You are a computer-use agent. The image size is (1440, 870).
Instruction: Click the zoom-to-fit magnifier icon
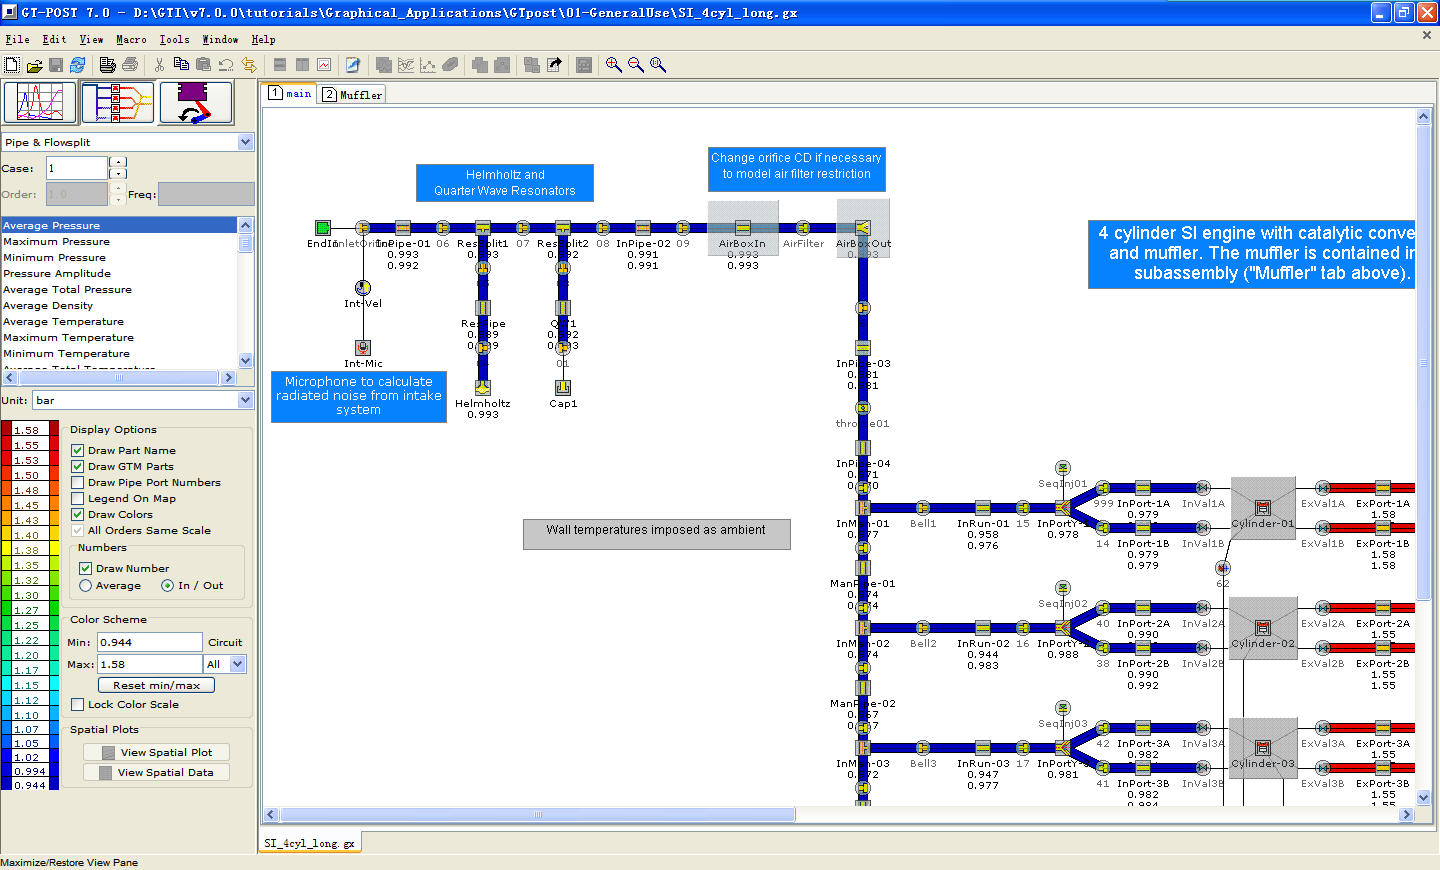point(658,65)
